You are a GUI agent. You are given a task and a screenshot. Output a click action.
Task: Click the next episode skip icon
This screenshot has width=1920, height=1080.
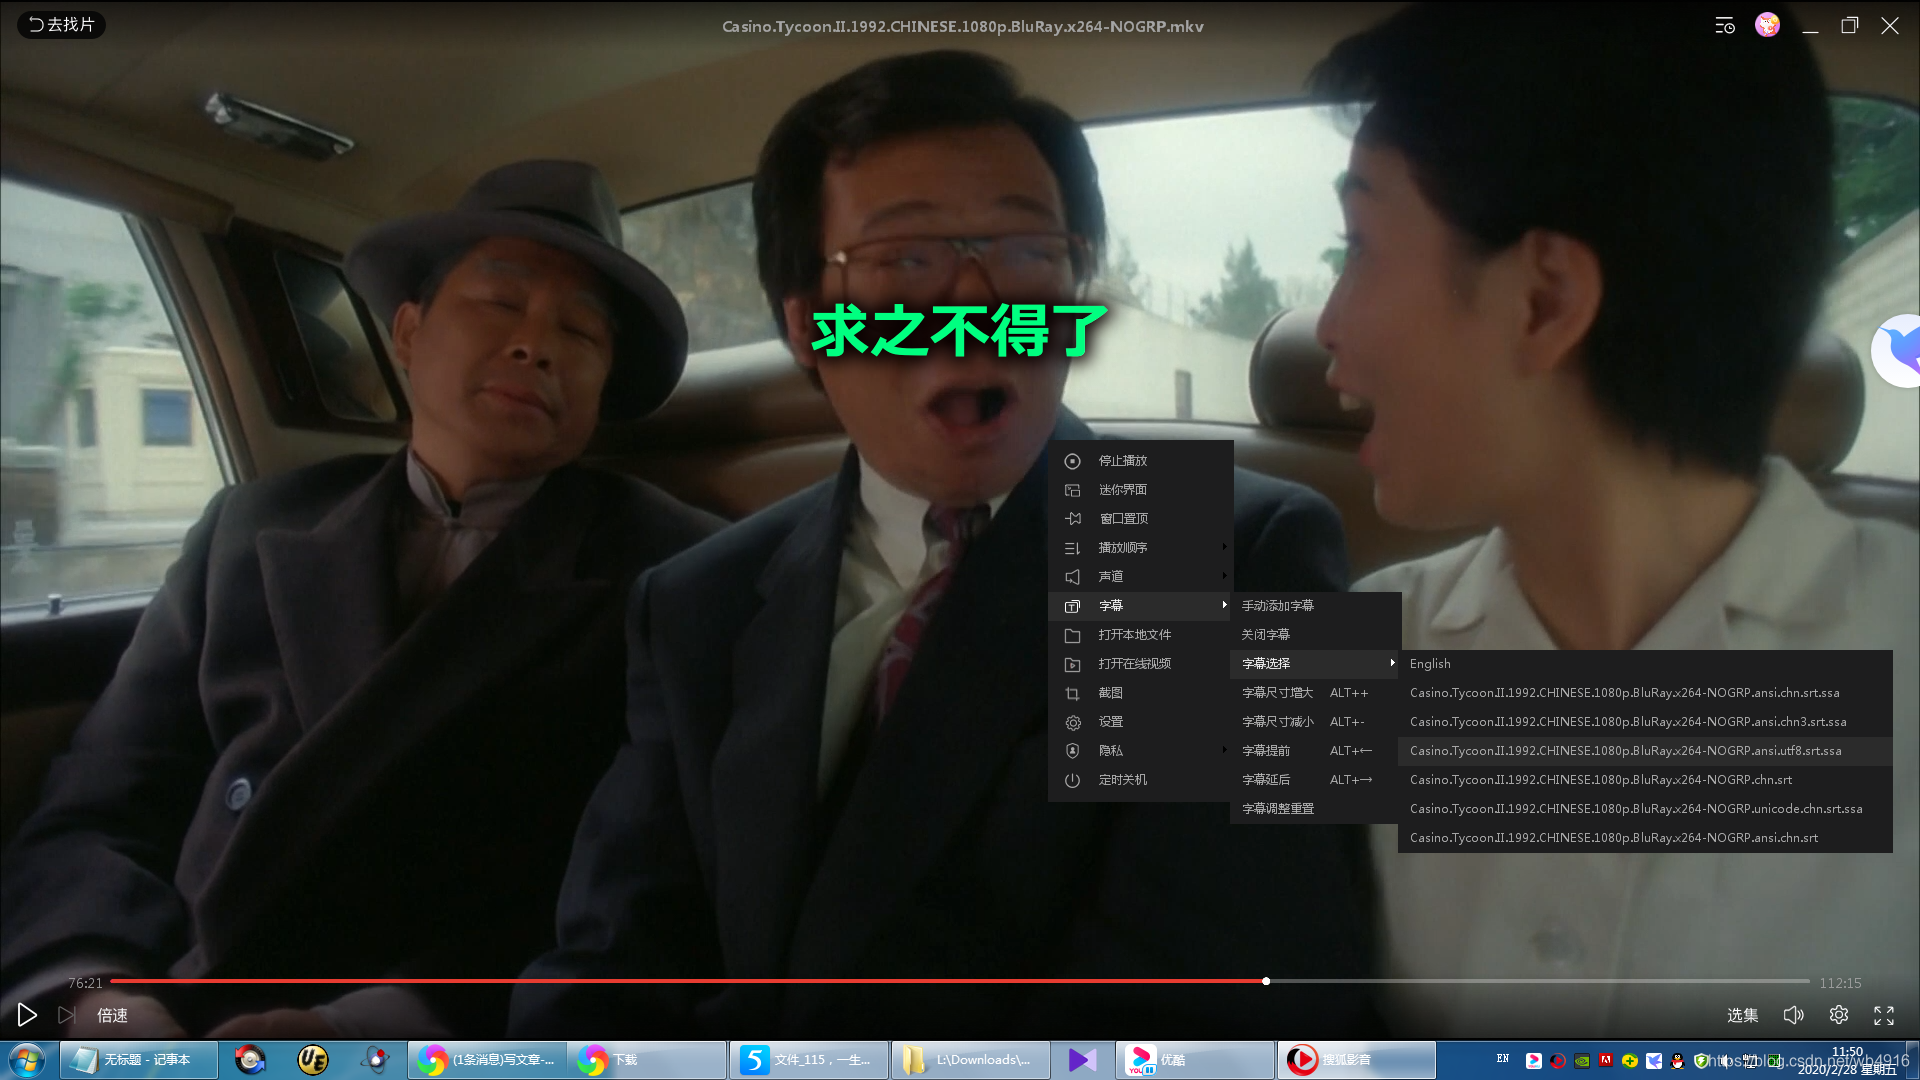coord(66,1015)
